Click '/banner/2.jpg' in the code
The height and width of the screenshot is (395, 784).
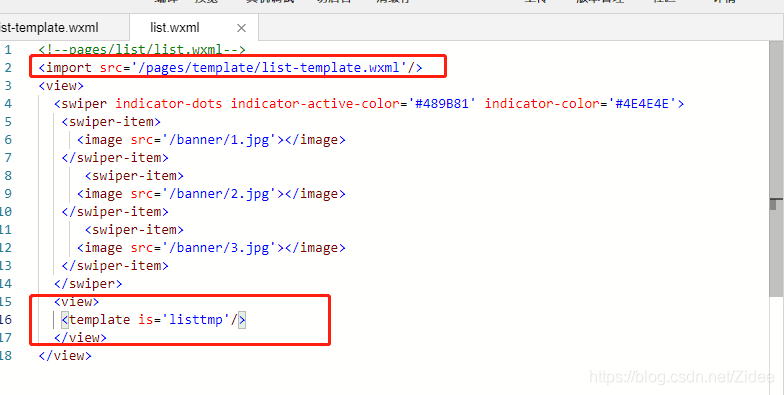point(219,194)
